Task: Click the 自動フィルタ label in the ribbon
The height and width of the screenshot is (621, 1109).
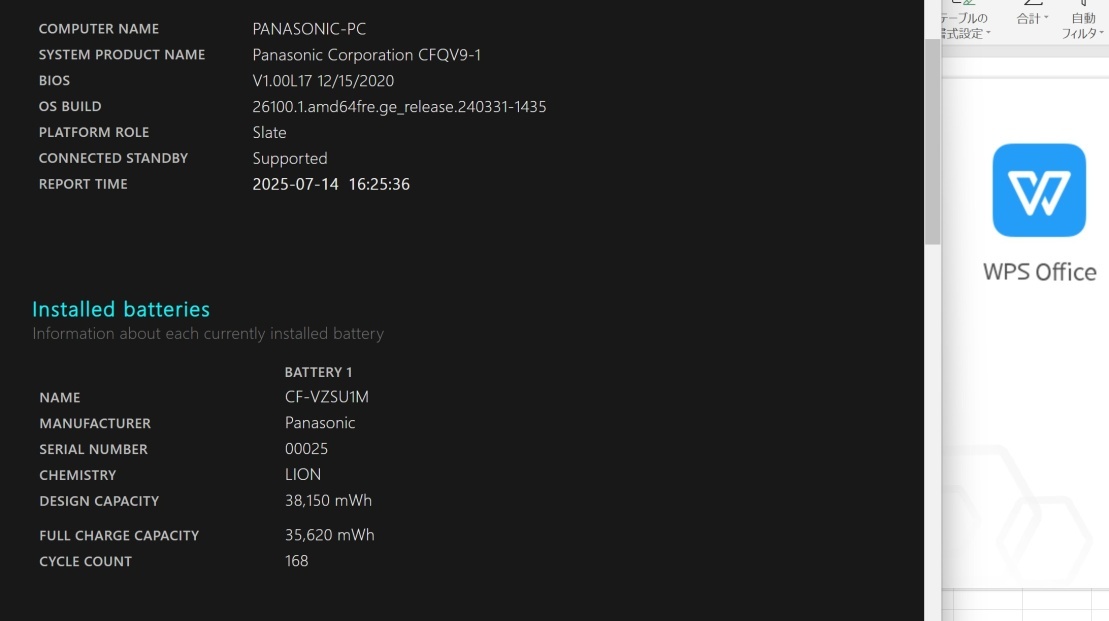Action: point(1081,25)
